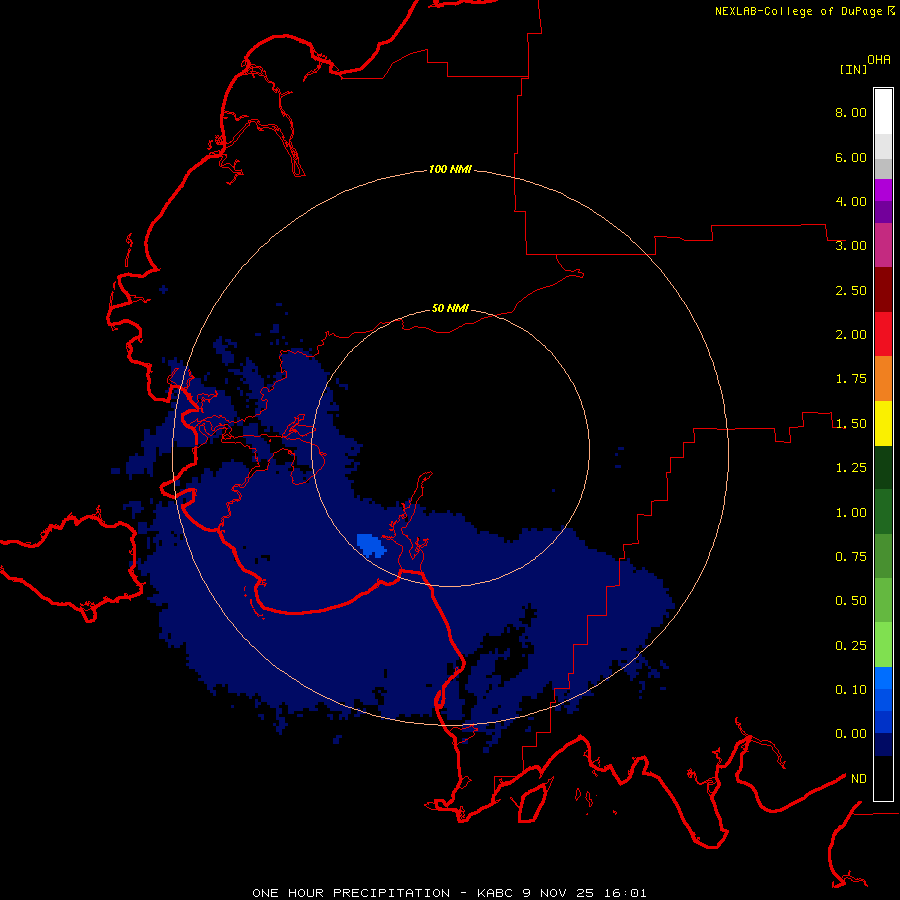
Task: Click the 4.00 legend value
Action: click(x=851, y=201)
